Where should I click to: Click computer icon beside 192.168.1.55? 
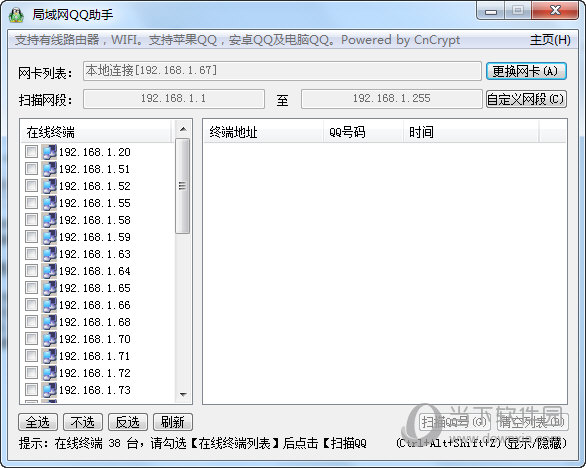coord(49,203)
